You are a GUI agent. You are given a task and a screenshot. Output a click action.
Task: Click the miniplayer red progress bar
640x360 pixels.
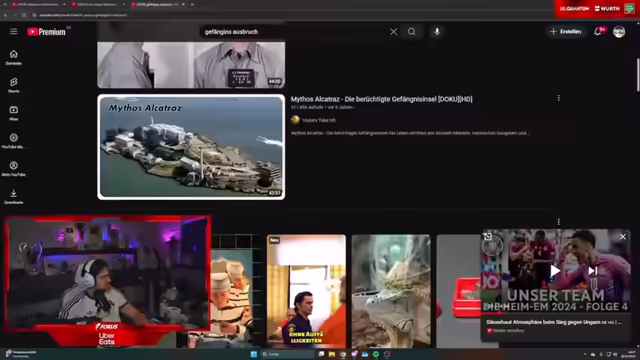[492, 313]
